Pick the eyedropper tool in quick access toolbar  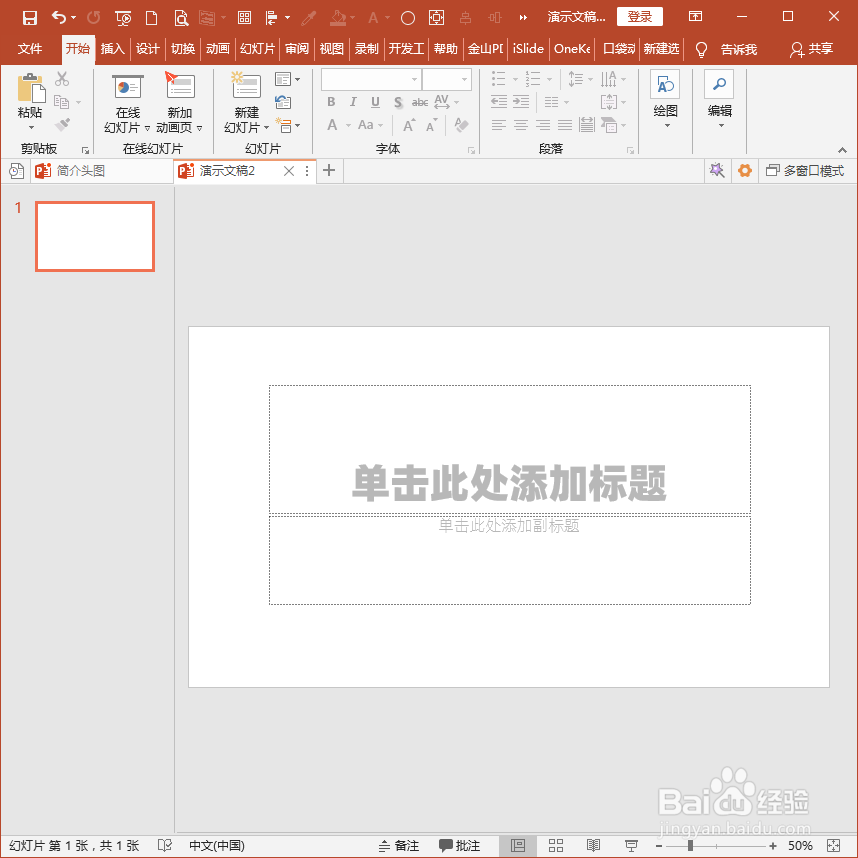click(x=309, y=18)
